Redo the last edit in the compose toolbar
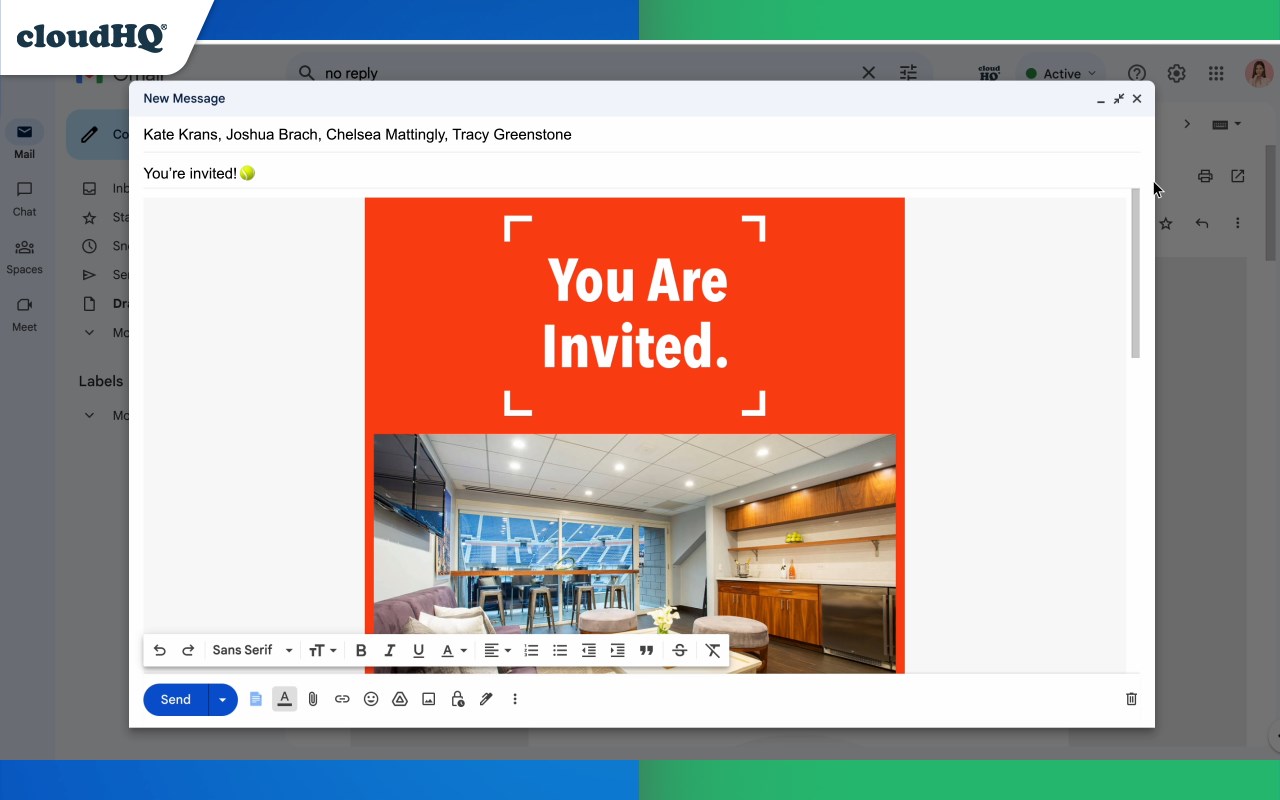Screen dimensions: 1280x800 click(x=188, y=651)
